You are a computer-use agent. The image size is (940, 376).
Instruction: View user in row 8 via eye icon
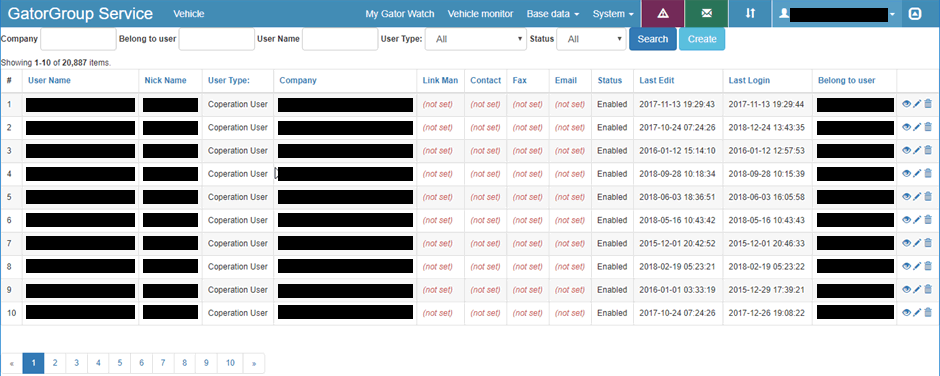tap(906, 266)
